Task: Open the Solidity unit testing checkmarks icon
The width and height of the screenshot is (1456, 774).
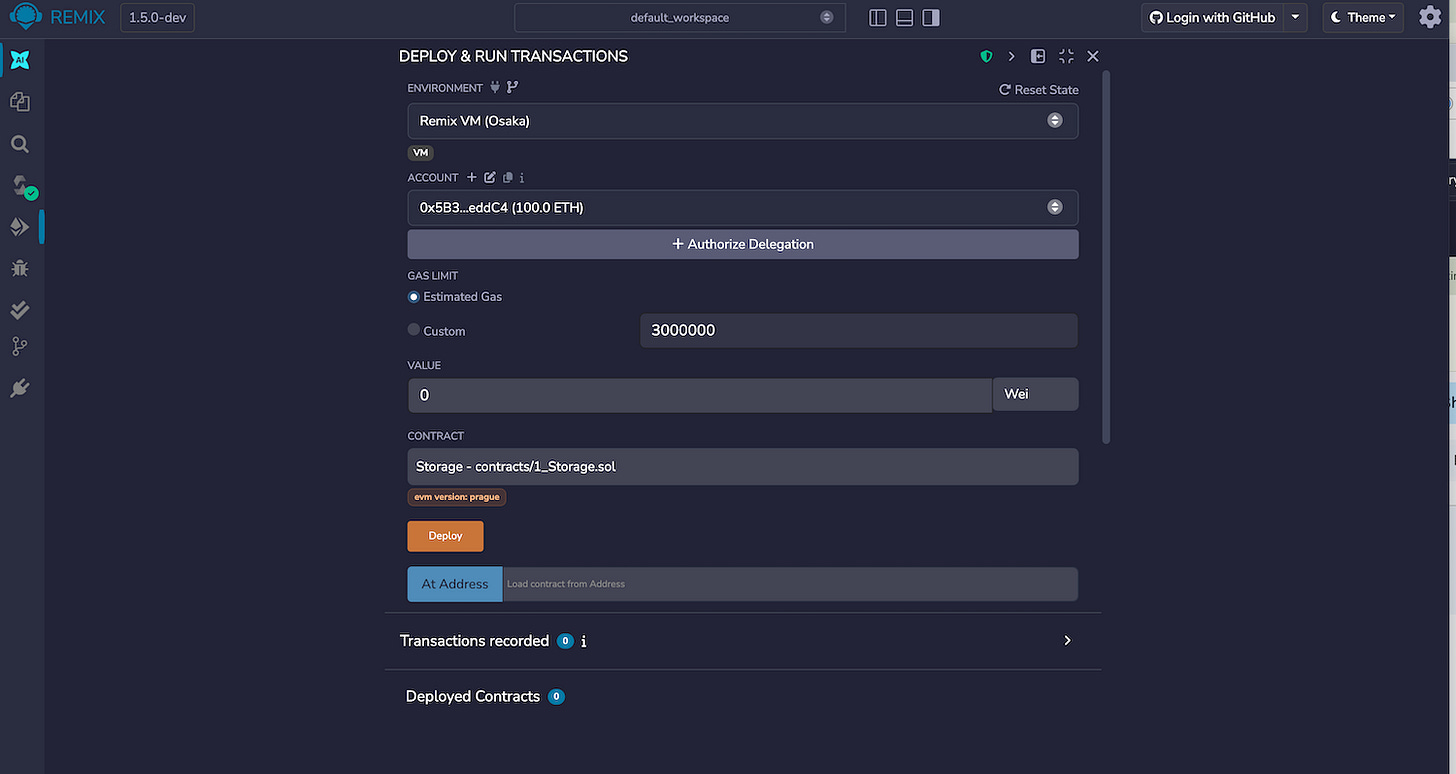Action: [20, 310]
